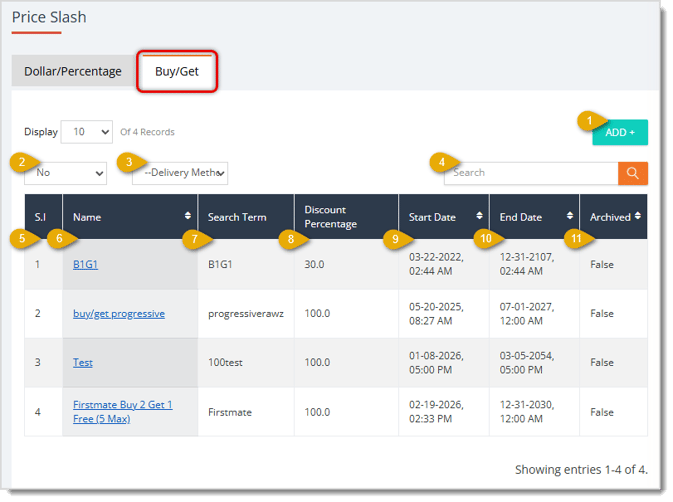The width and height of the screenshot is (673, 502).
Task: Open Firstmate Buy 2 Get 1 Free link
Action: click(123, 412)
